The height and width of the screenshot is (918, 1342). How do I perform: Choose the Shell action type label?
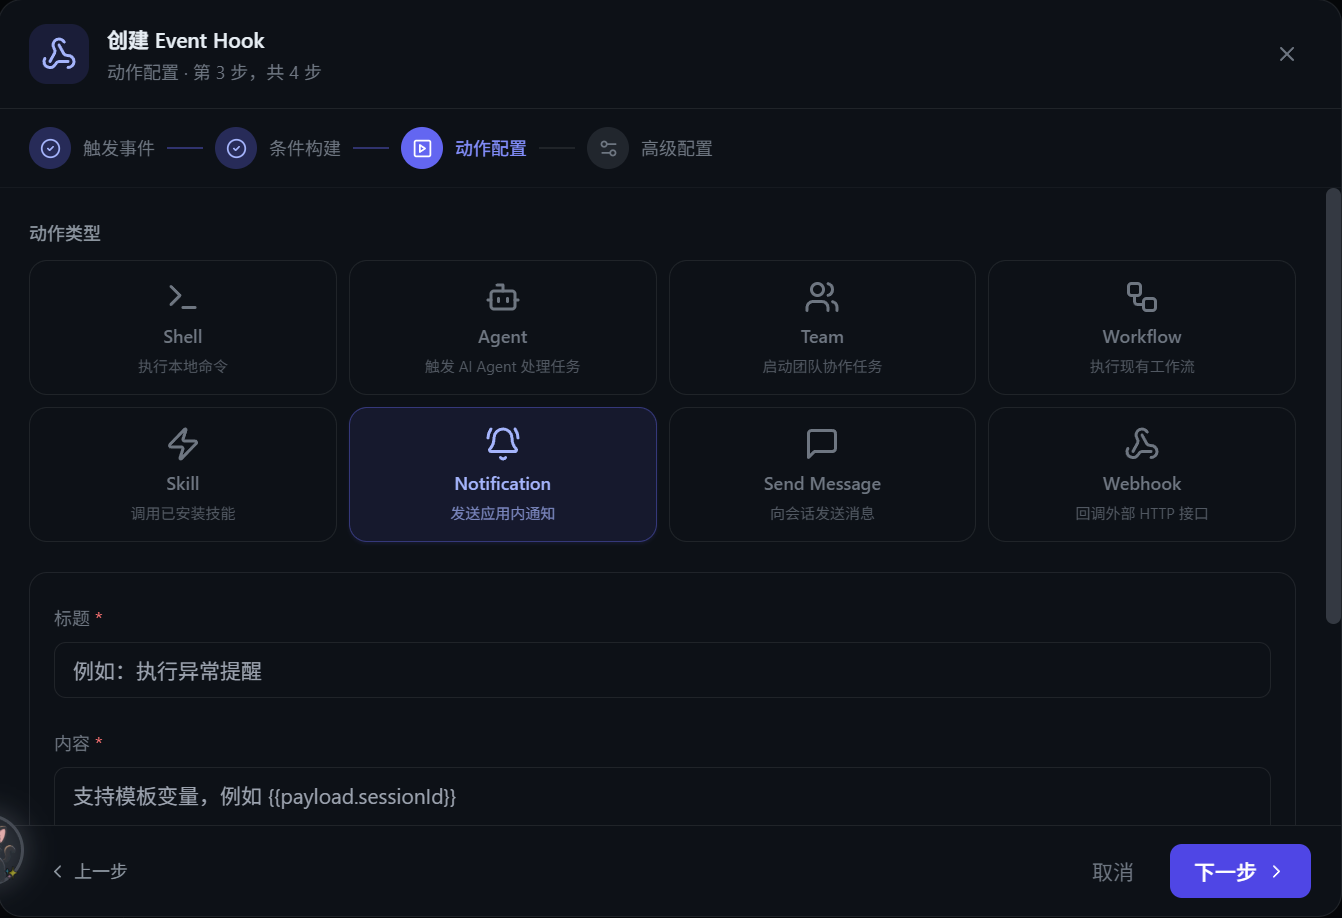[x=183, y=337]
